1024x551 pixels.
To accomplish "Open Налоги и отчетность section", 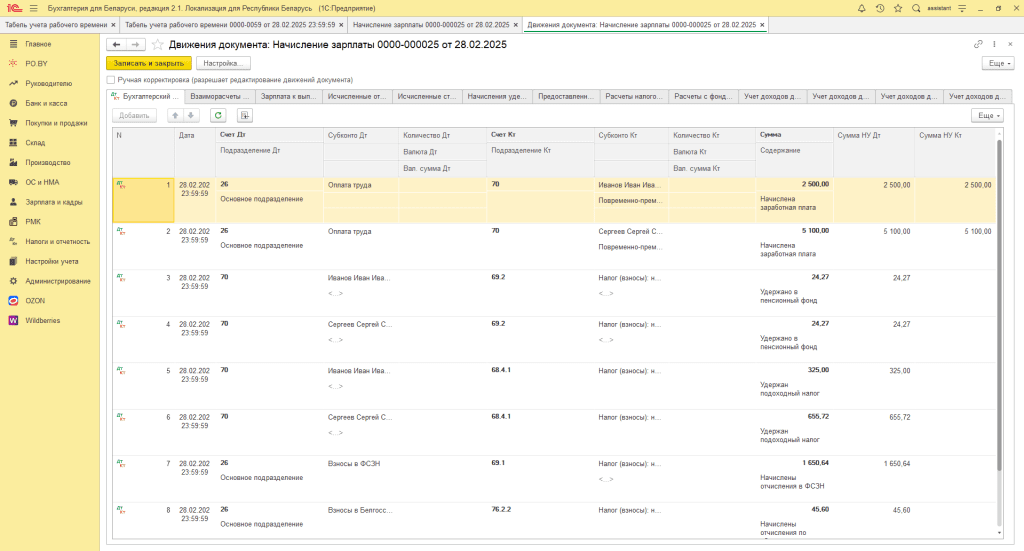I will point(57,242).
